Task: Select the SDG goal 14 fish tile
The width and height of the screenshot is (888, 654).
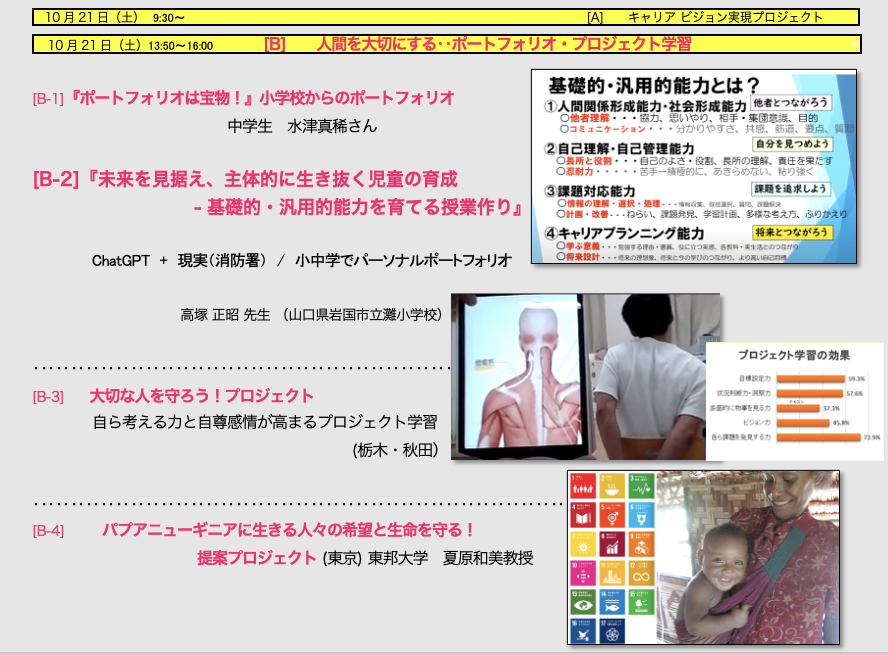Action: point(612,602)
